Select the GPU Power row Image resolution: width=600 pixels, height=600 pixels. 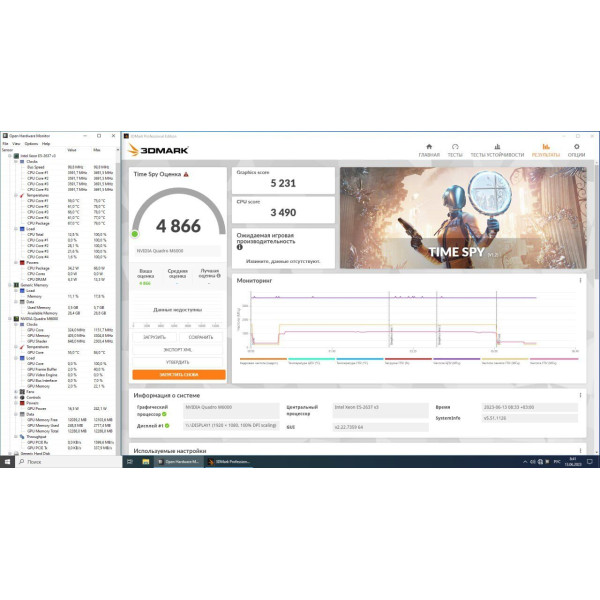coord(59,409)
